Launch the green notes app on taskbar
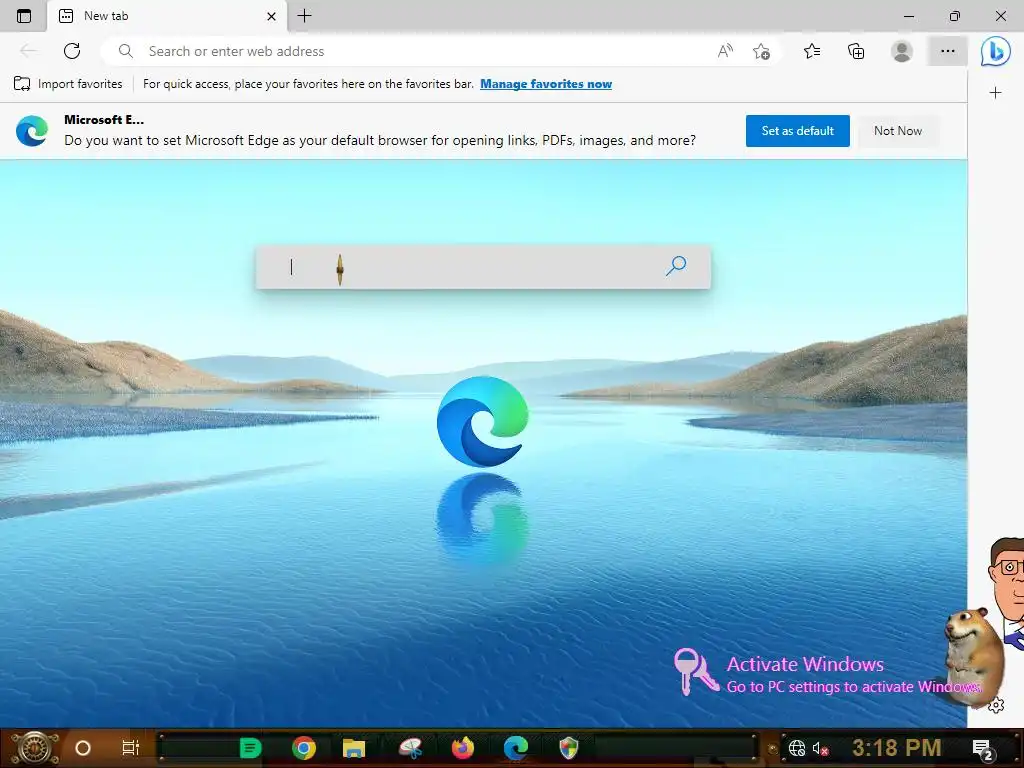The height and width of the screenshot is (768, 1024). pos(250,748)
